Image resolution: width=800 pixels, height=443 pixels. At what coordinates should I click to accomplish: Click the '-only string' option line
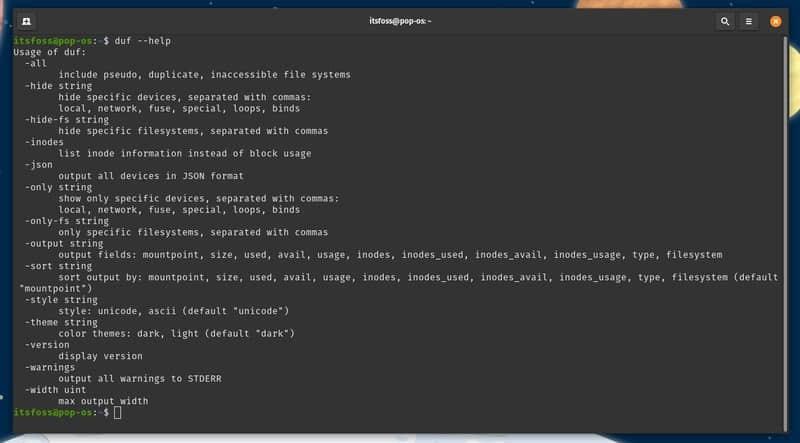coord(58,187)
